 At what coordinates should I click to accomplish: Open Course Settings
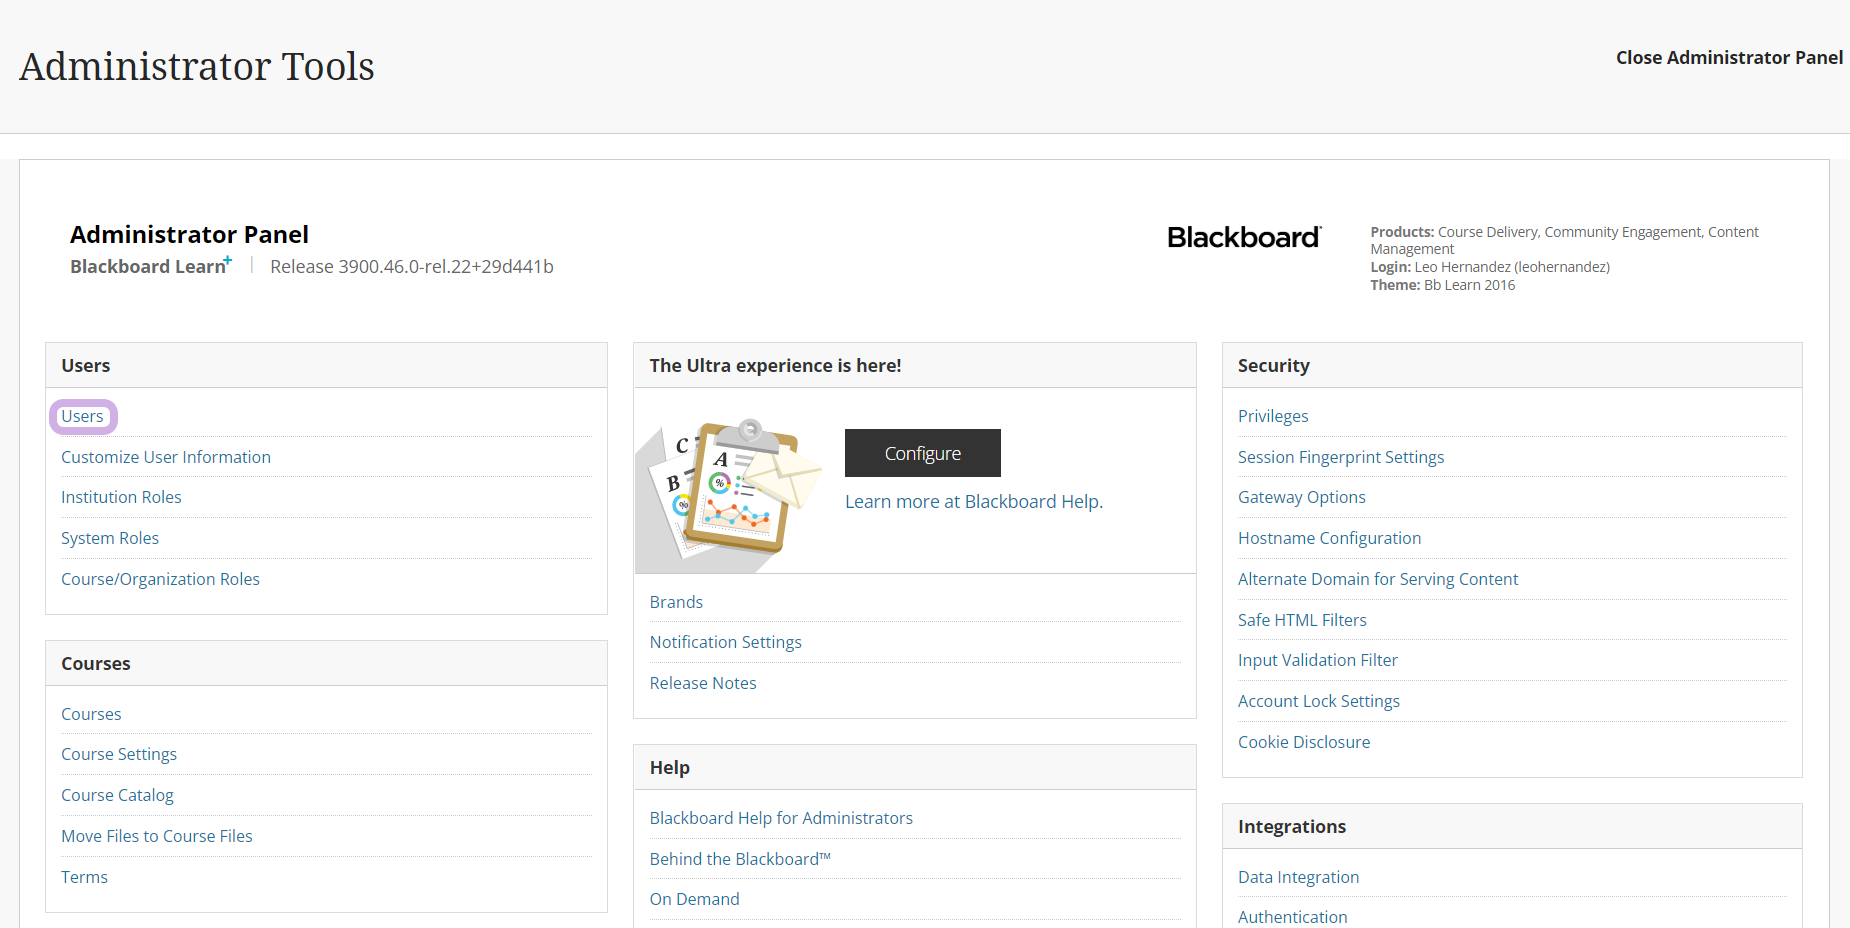[x=119, y=754]
